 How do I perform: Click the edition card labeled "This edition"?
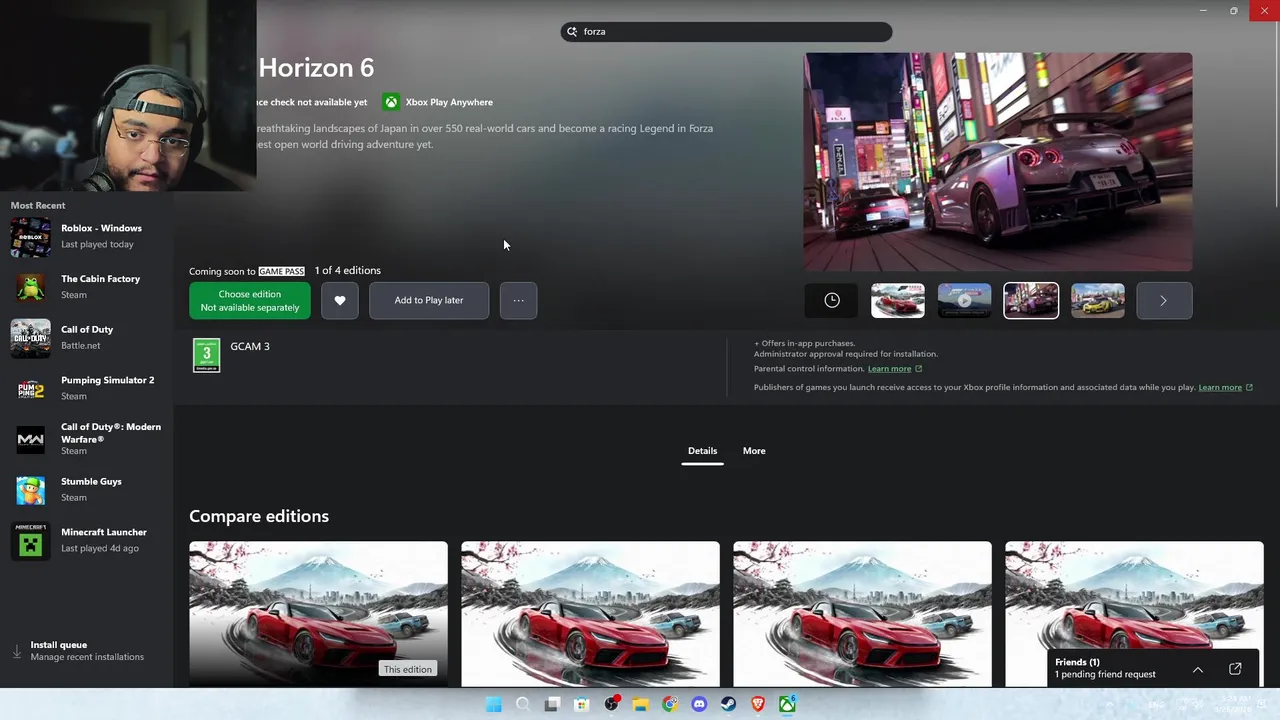click(318, 614)
